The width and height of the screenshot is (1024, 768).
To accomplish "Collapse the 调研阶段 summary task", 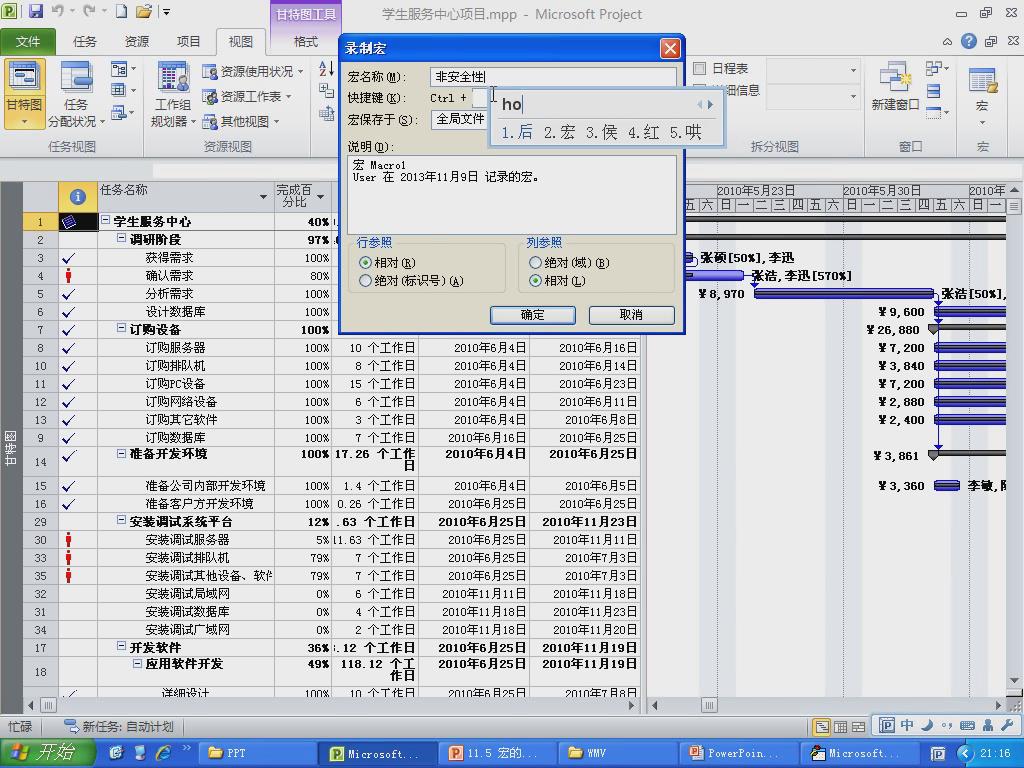I will click(x=121, y=238).
